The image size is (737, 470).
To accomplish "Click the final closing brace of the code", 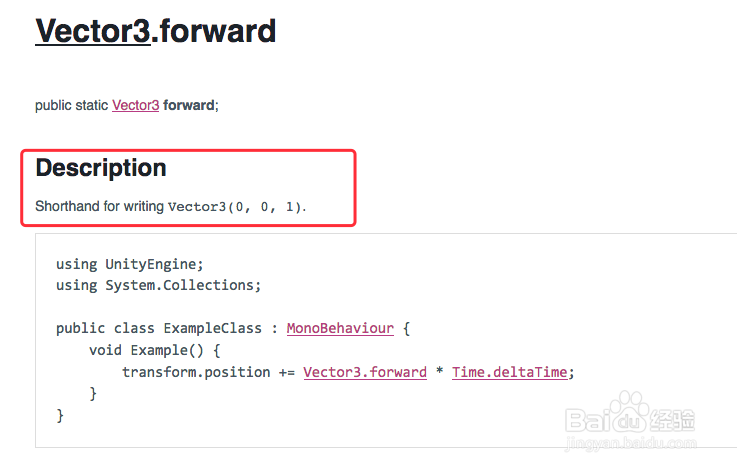I will pyautogui.click(x=60, y=415).
